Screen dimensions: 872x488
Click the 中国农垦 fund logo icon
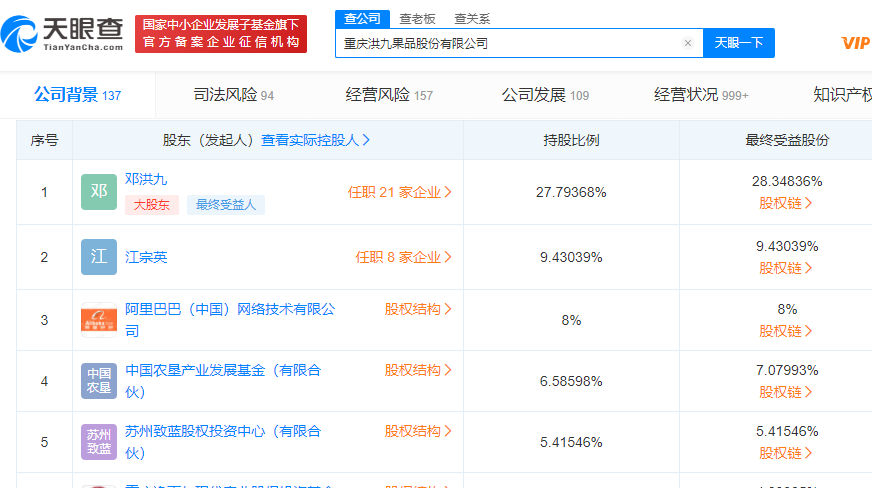click(x=99, y=381)
